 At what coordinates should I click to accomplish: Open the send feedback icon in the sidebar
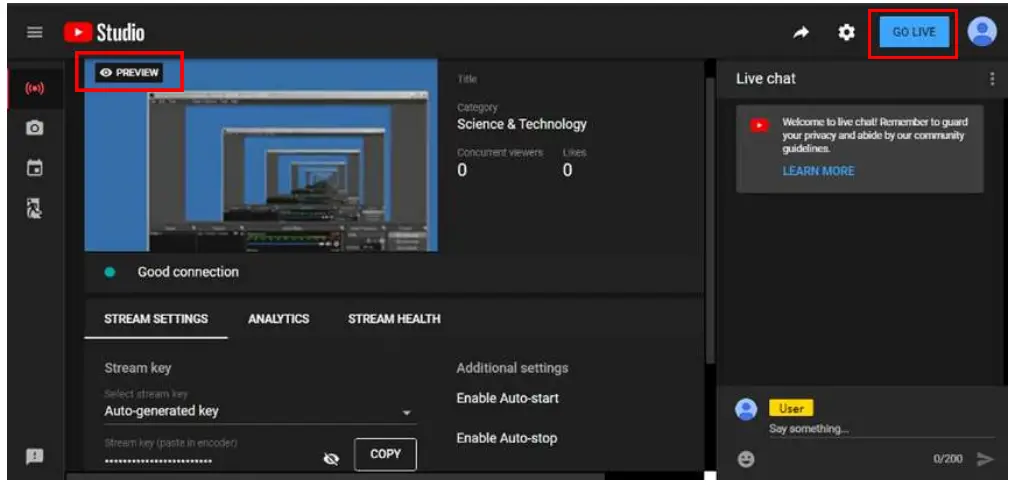(x=34, y=456)
